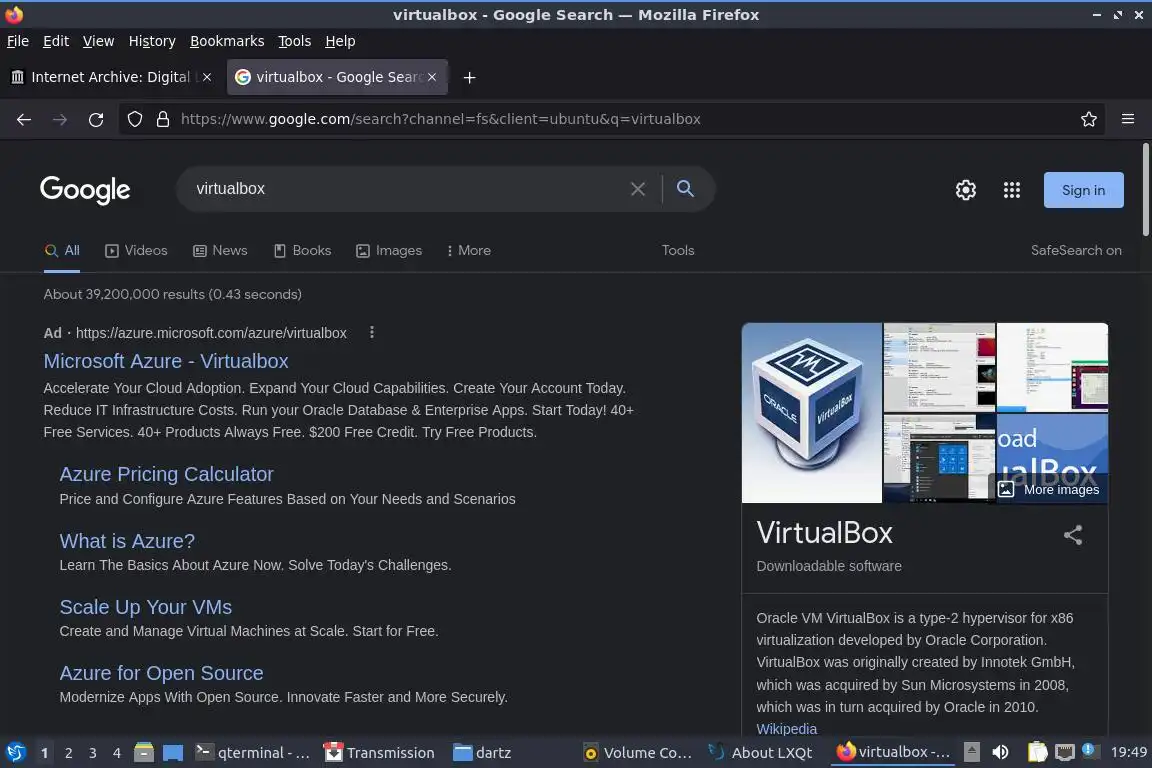The width and height of the screenshot is (1152, 768).
Task: Switch to the Volume Control taskbar window
Action: [638, 753]
